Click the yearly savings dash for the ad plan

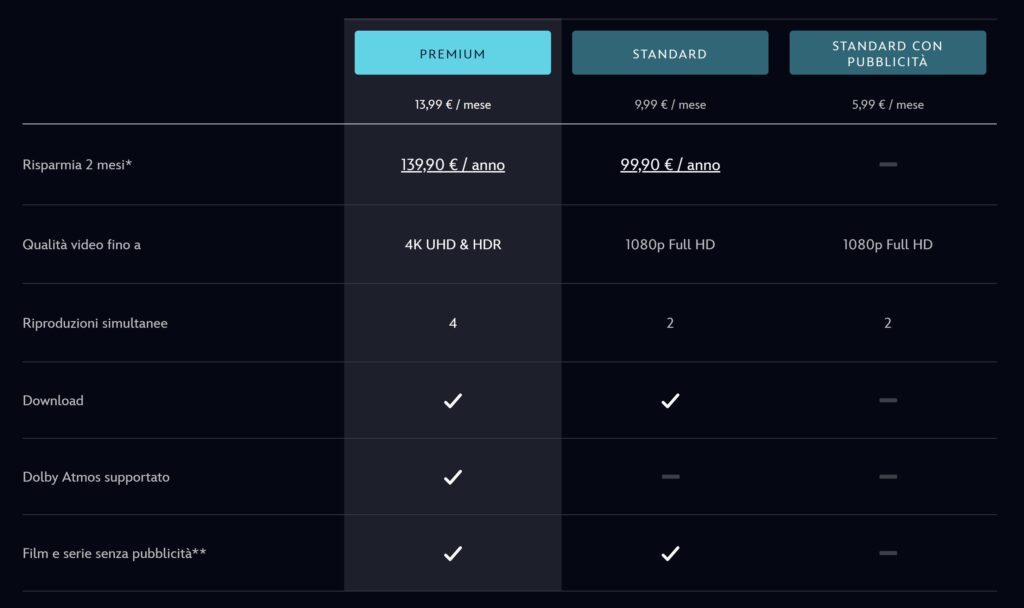tap(888, 164)
